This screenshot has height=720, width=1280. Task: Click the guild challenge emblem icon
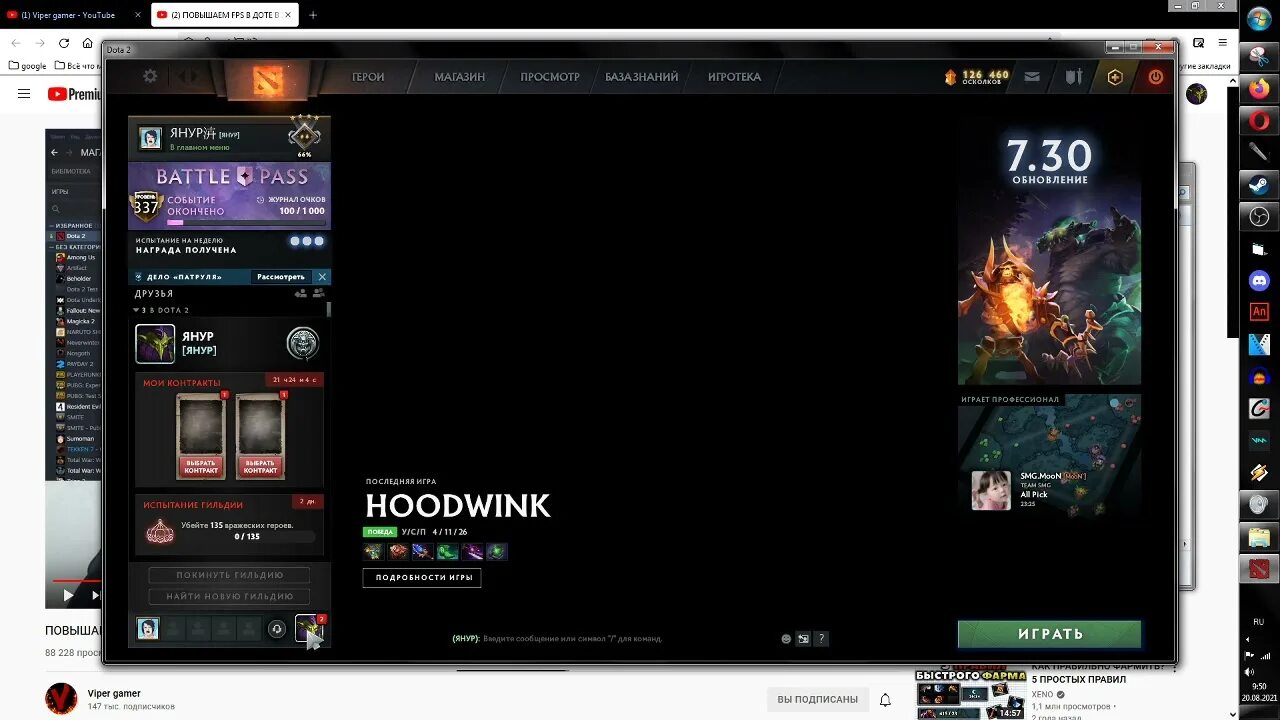coord(160,531)
